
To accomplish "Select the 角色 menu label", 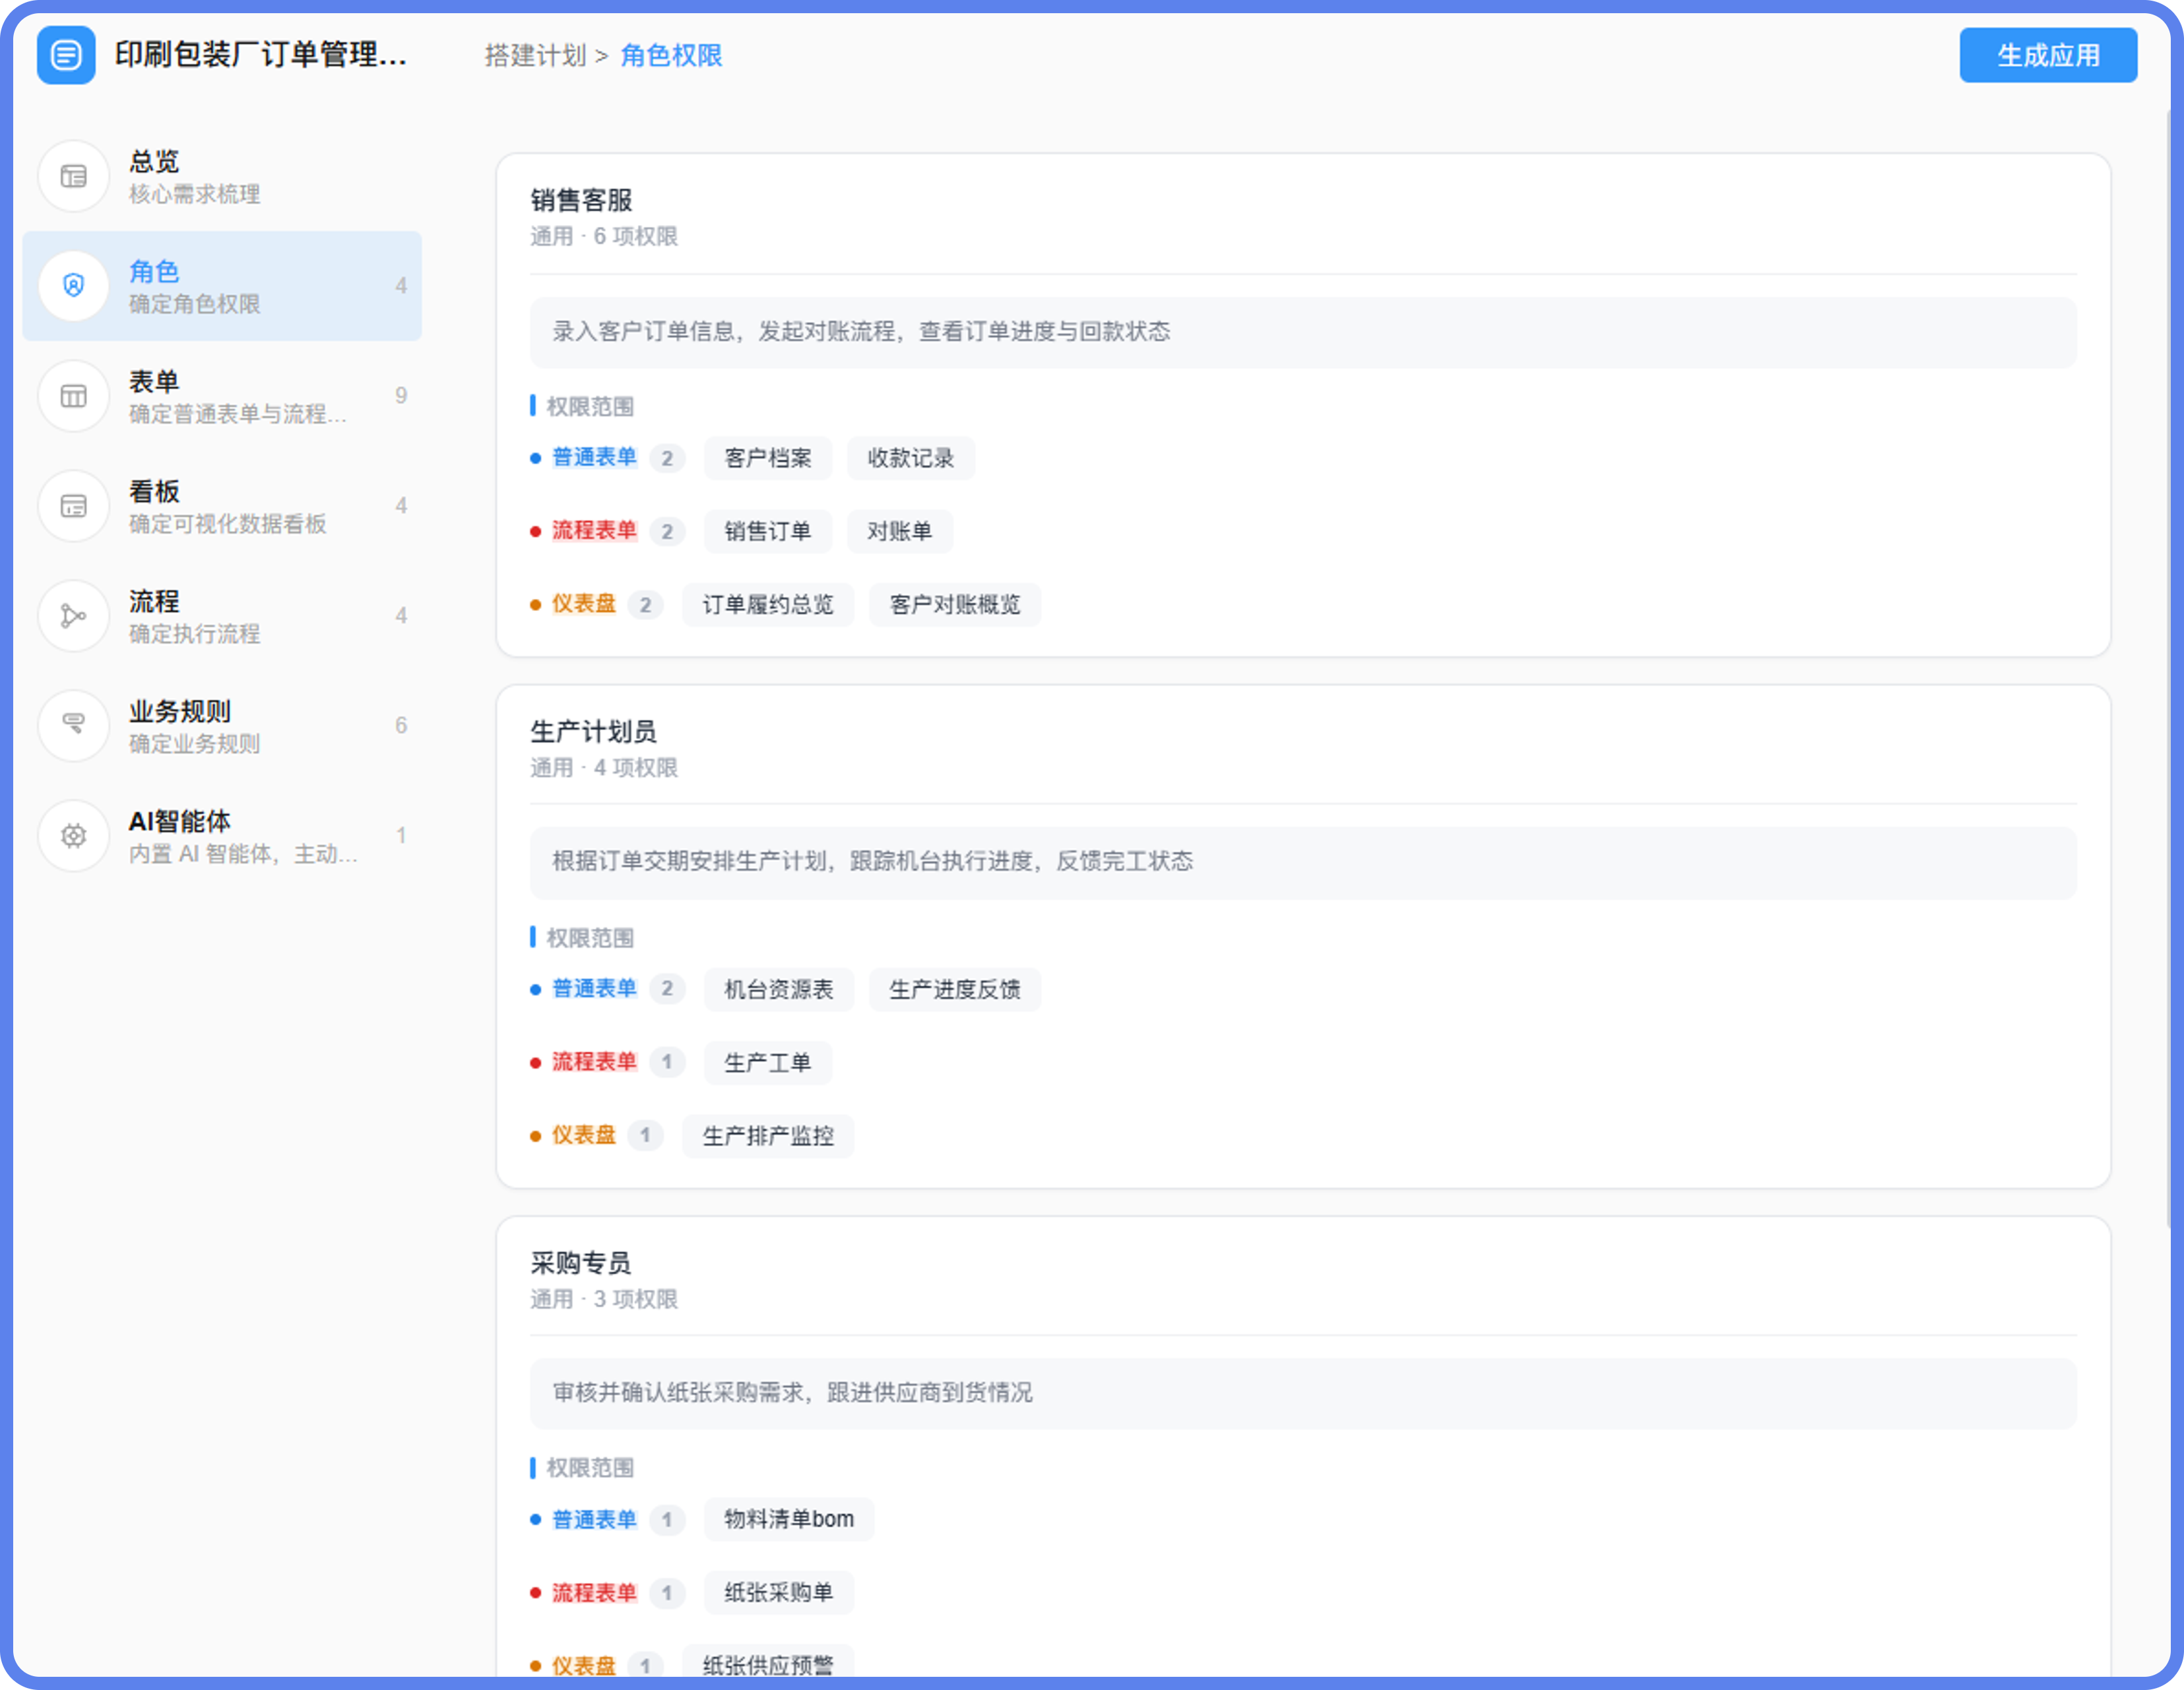I will click(x=154, y=271).
